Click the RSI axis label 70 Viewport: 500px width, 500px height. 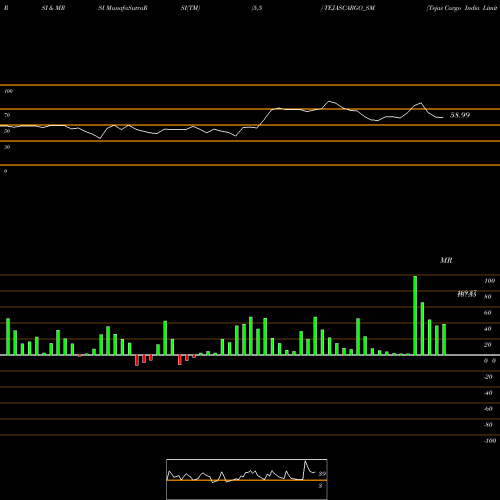coord(7,115)
